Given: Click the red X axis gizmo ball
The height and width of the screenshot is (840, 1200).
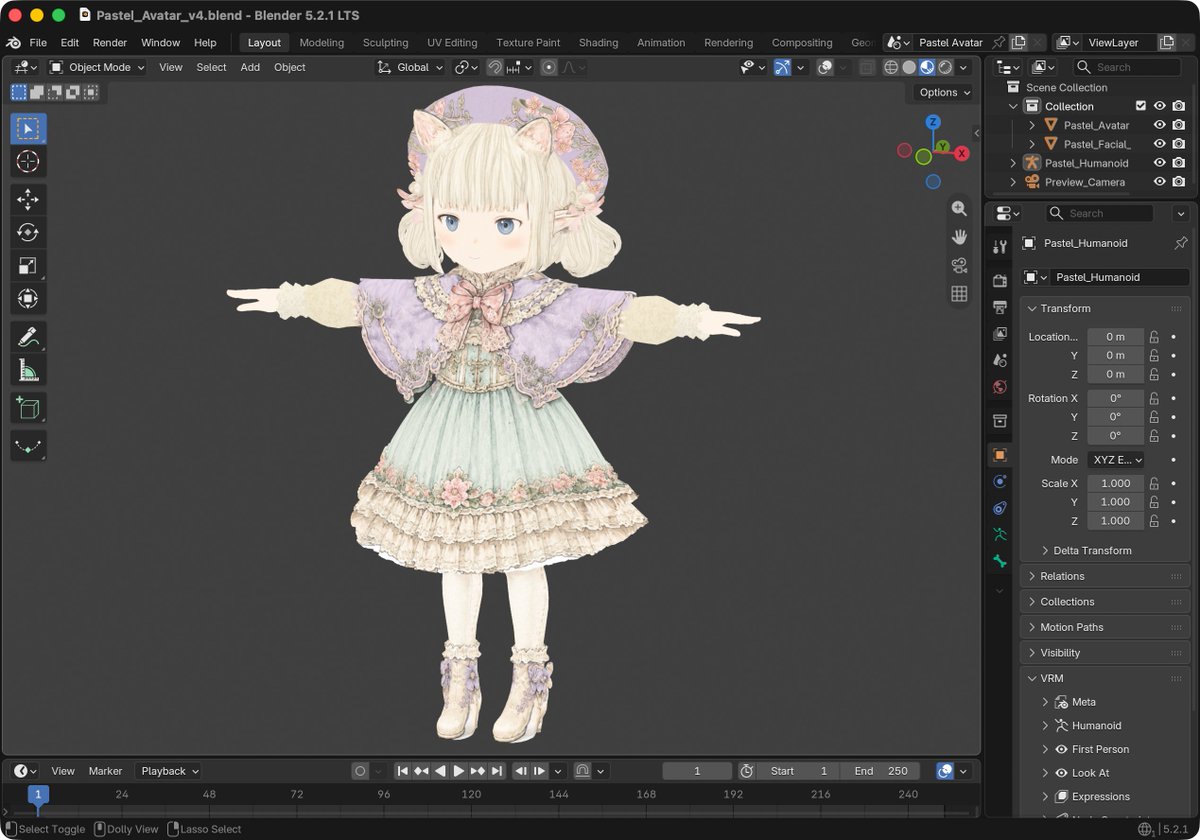Looking at the screenshot, I should coord(962,153).
